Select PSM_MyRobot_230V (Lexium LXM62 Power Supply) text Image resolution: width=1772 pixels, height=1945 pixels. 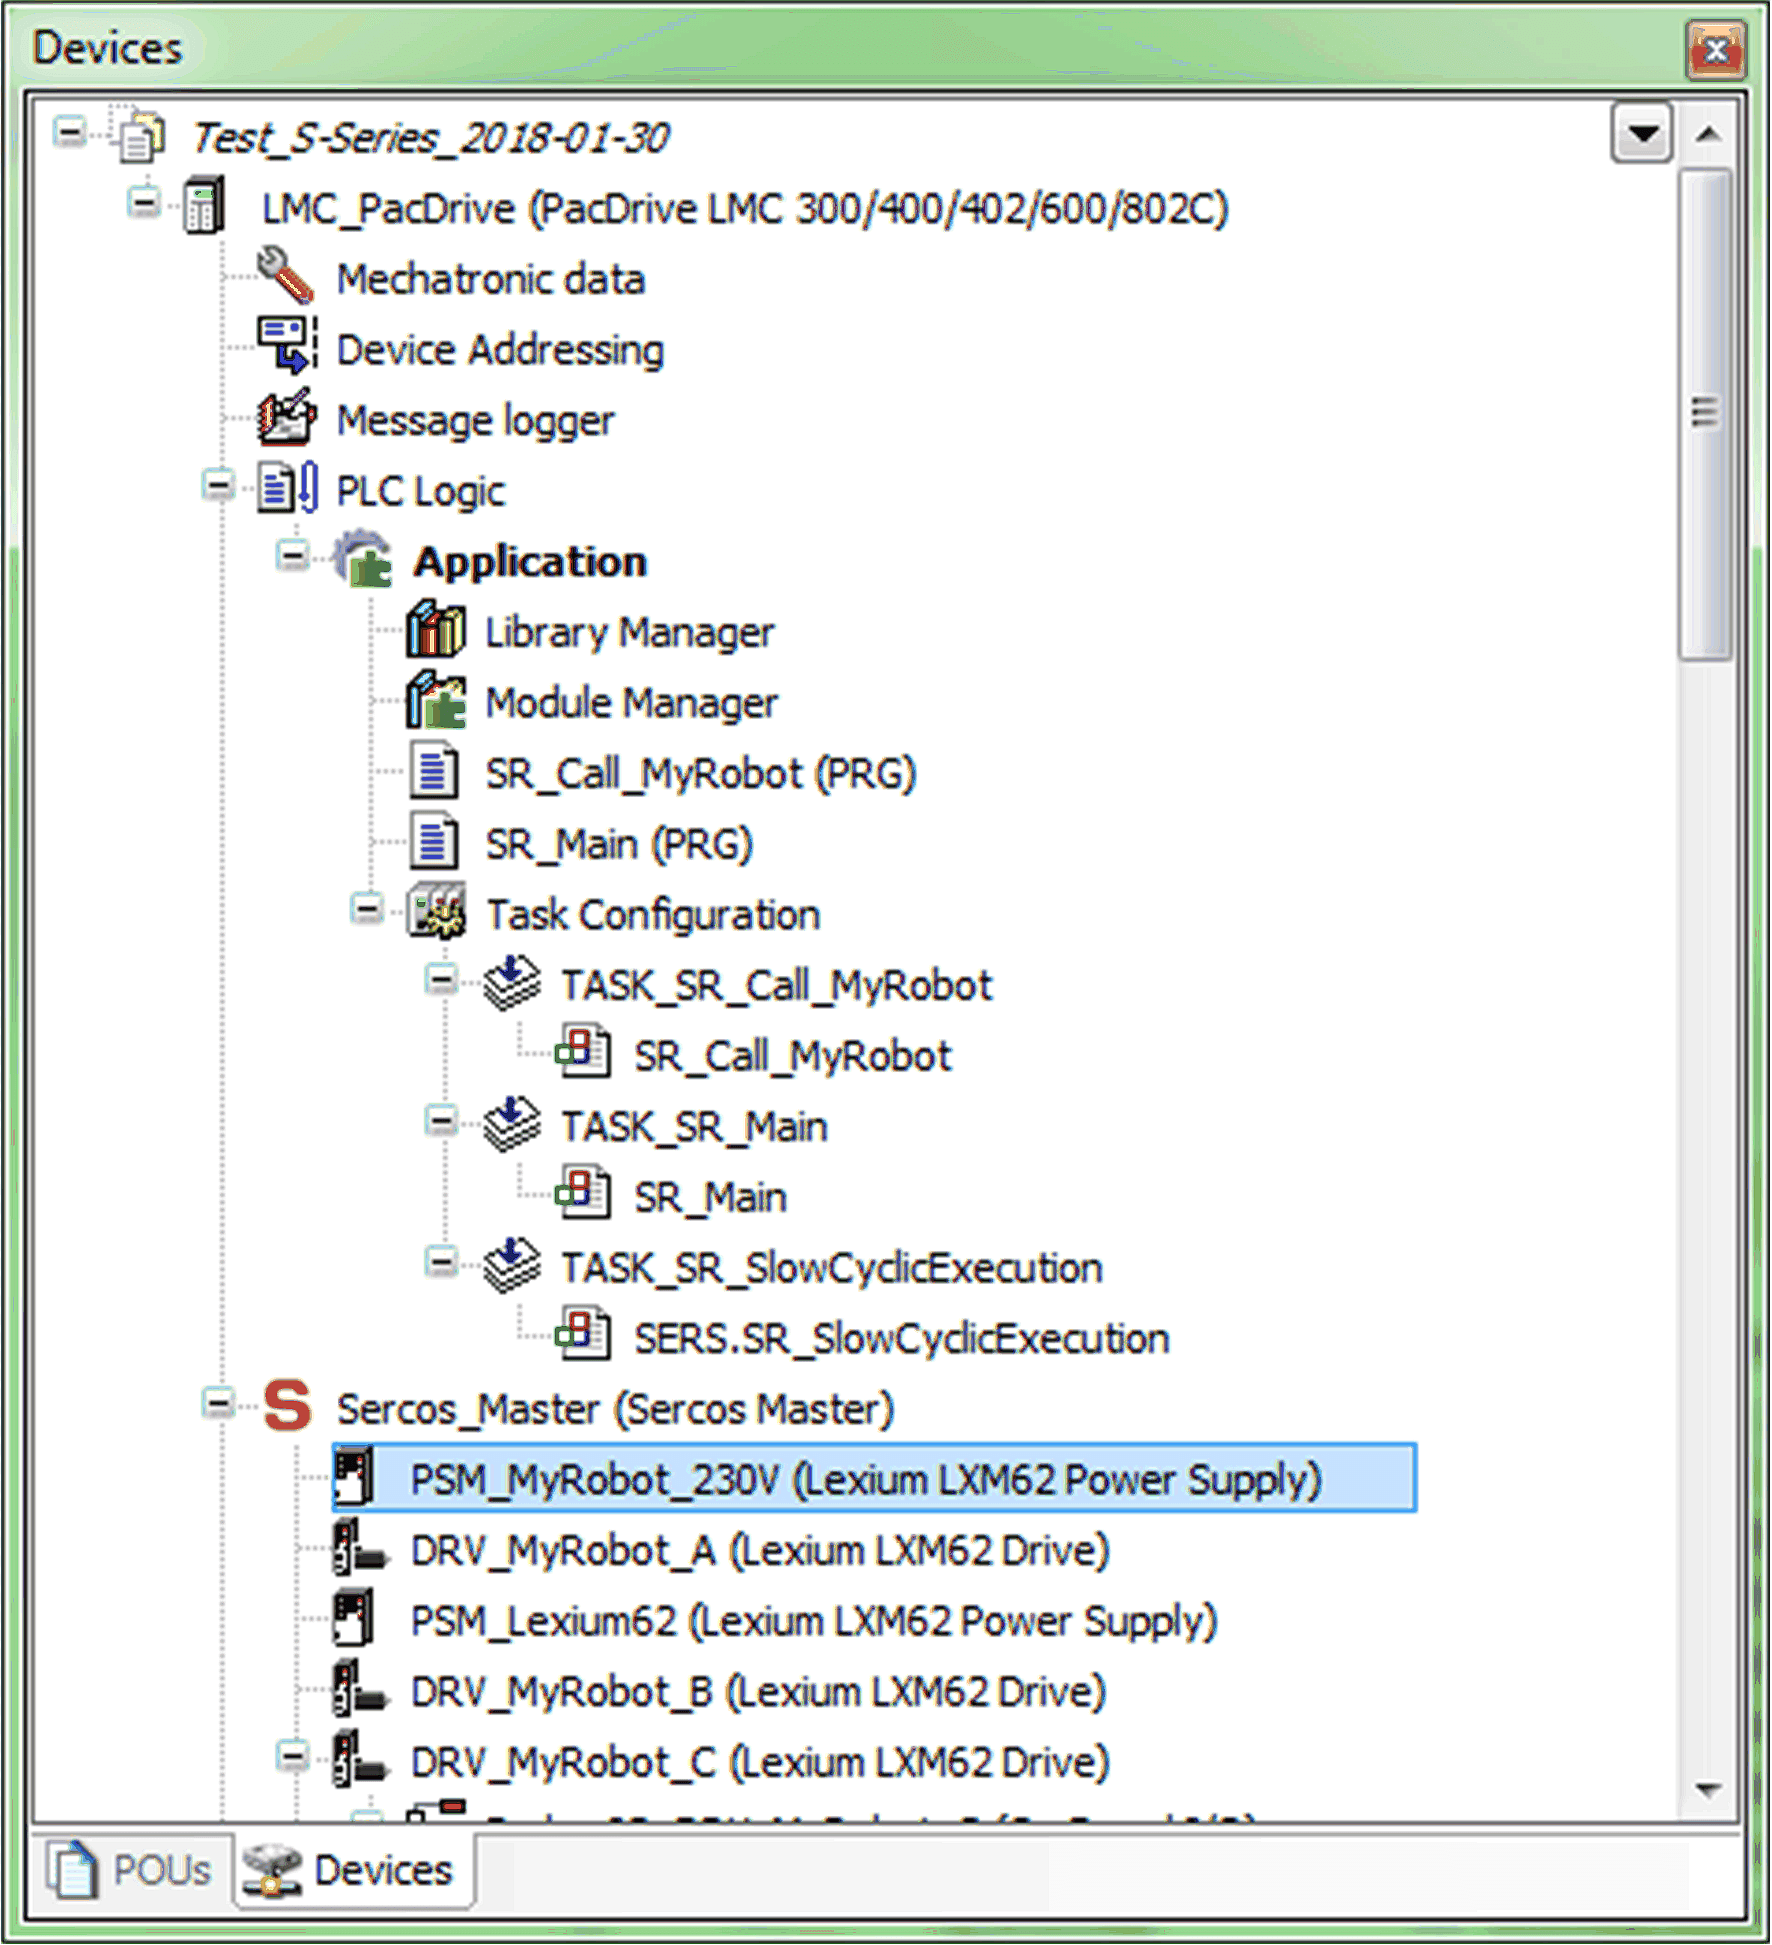[866, 1479]
